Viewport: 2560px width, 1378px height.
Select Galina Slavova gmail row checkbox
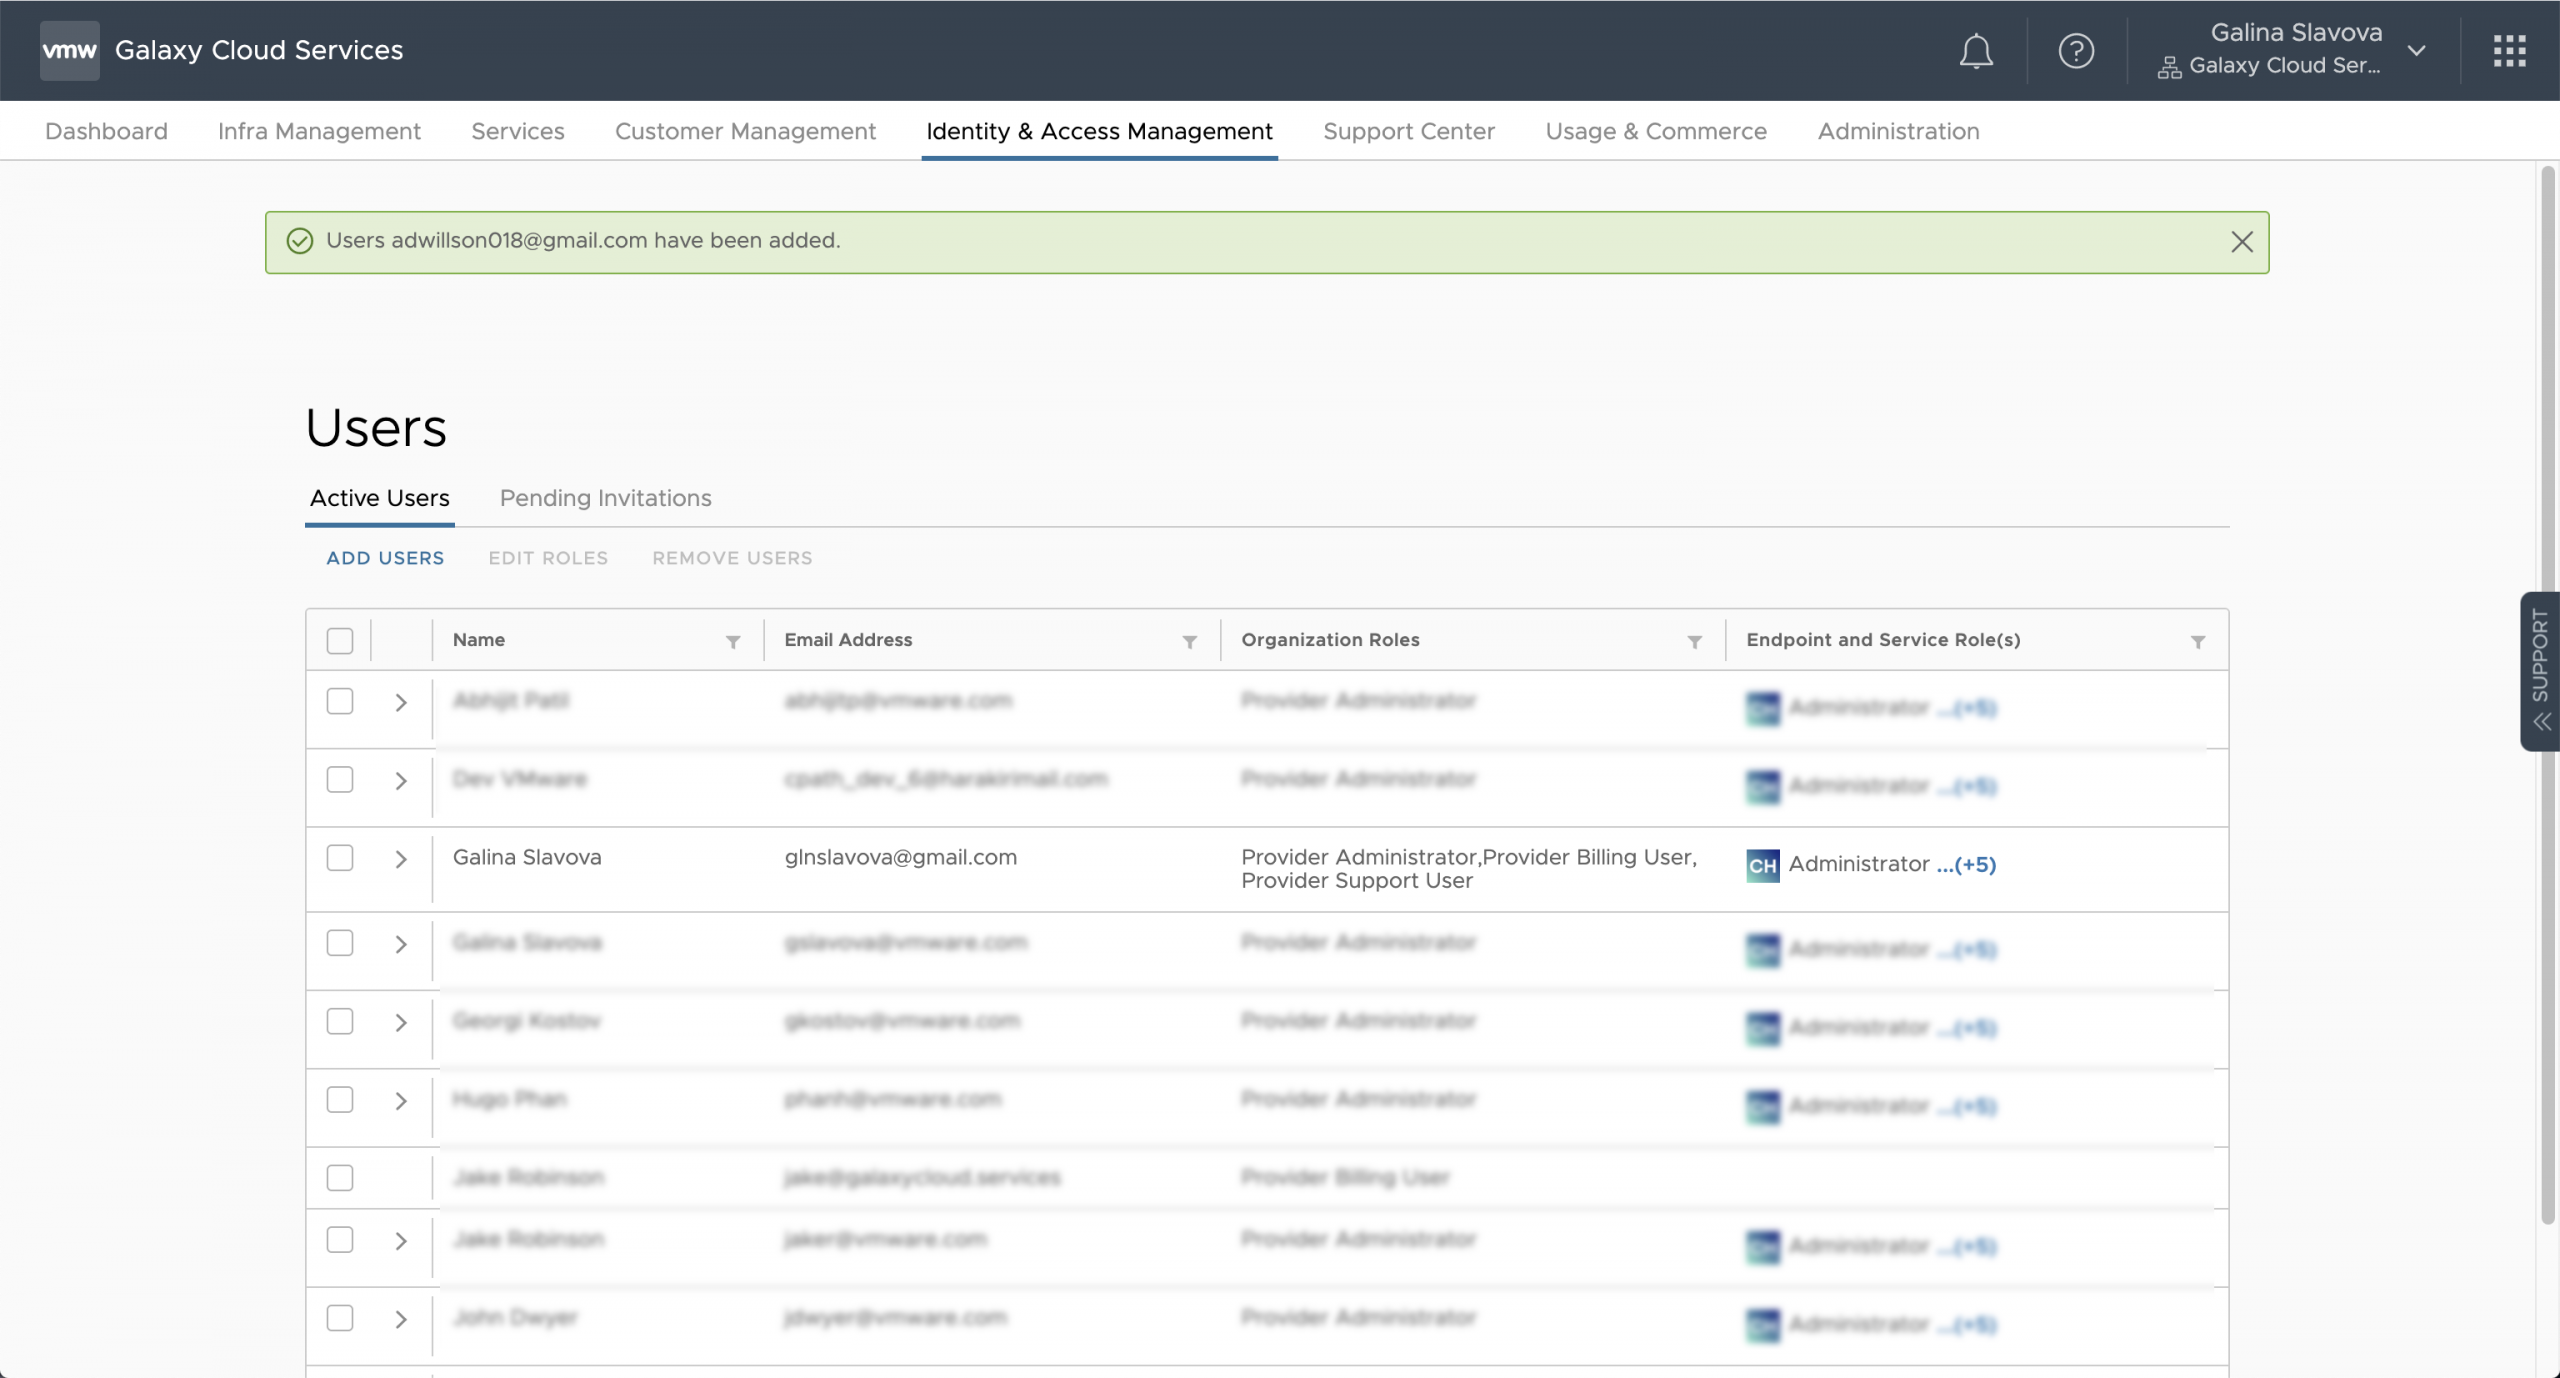coord(340,858)
